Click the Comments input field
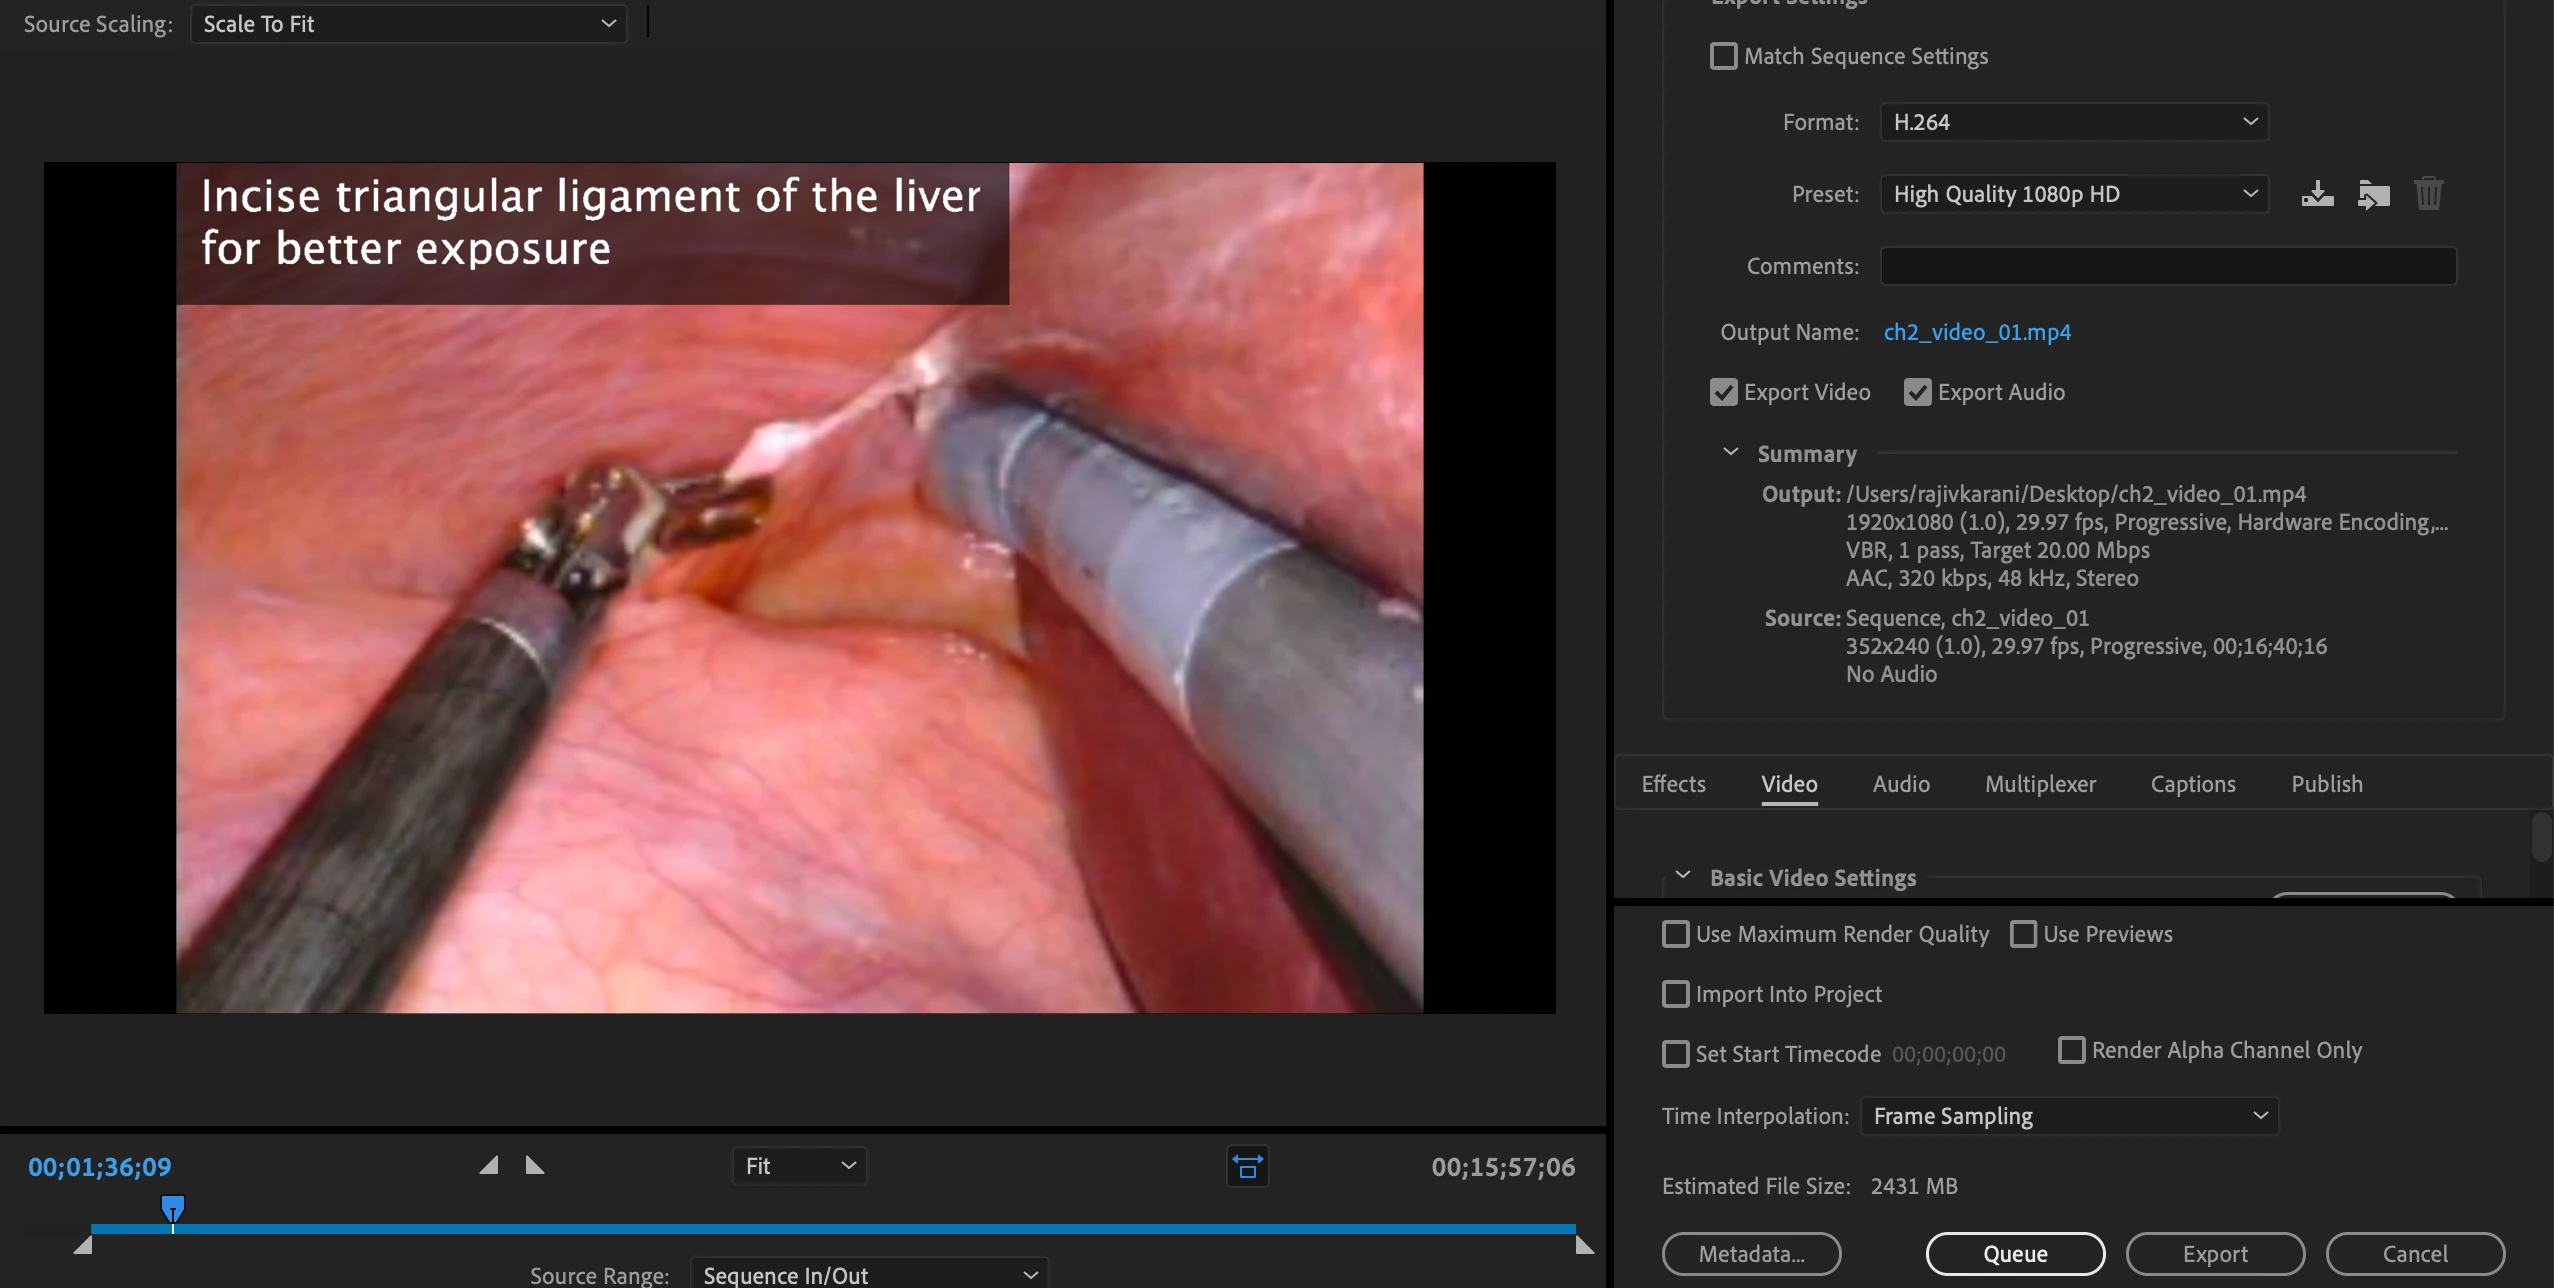Image resolution: width=2554 pixels, height=1288 pixels. [2167, 266]
